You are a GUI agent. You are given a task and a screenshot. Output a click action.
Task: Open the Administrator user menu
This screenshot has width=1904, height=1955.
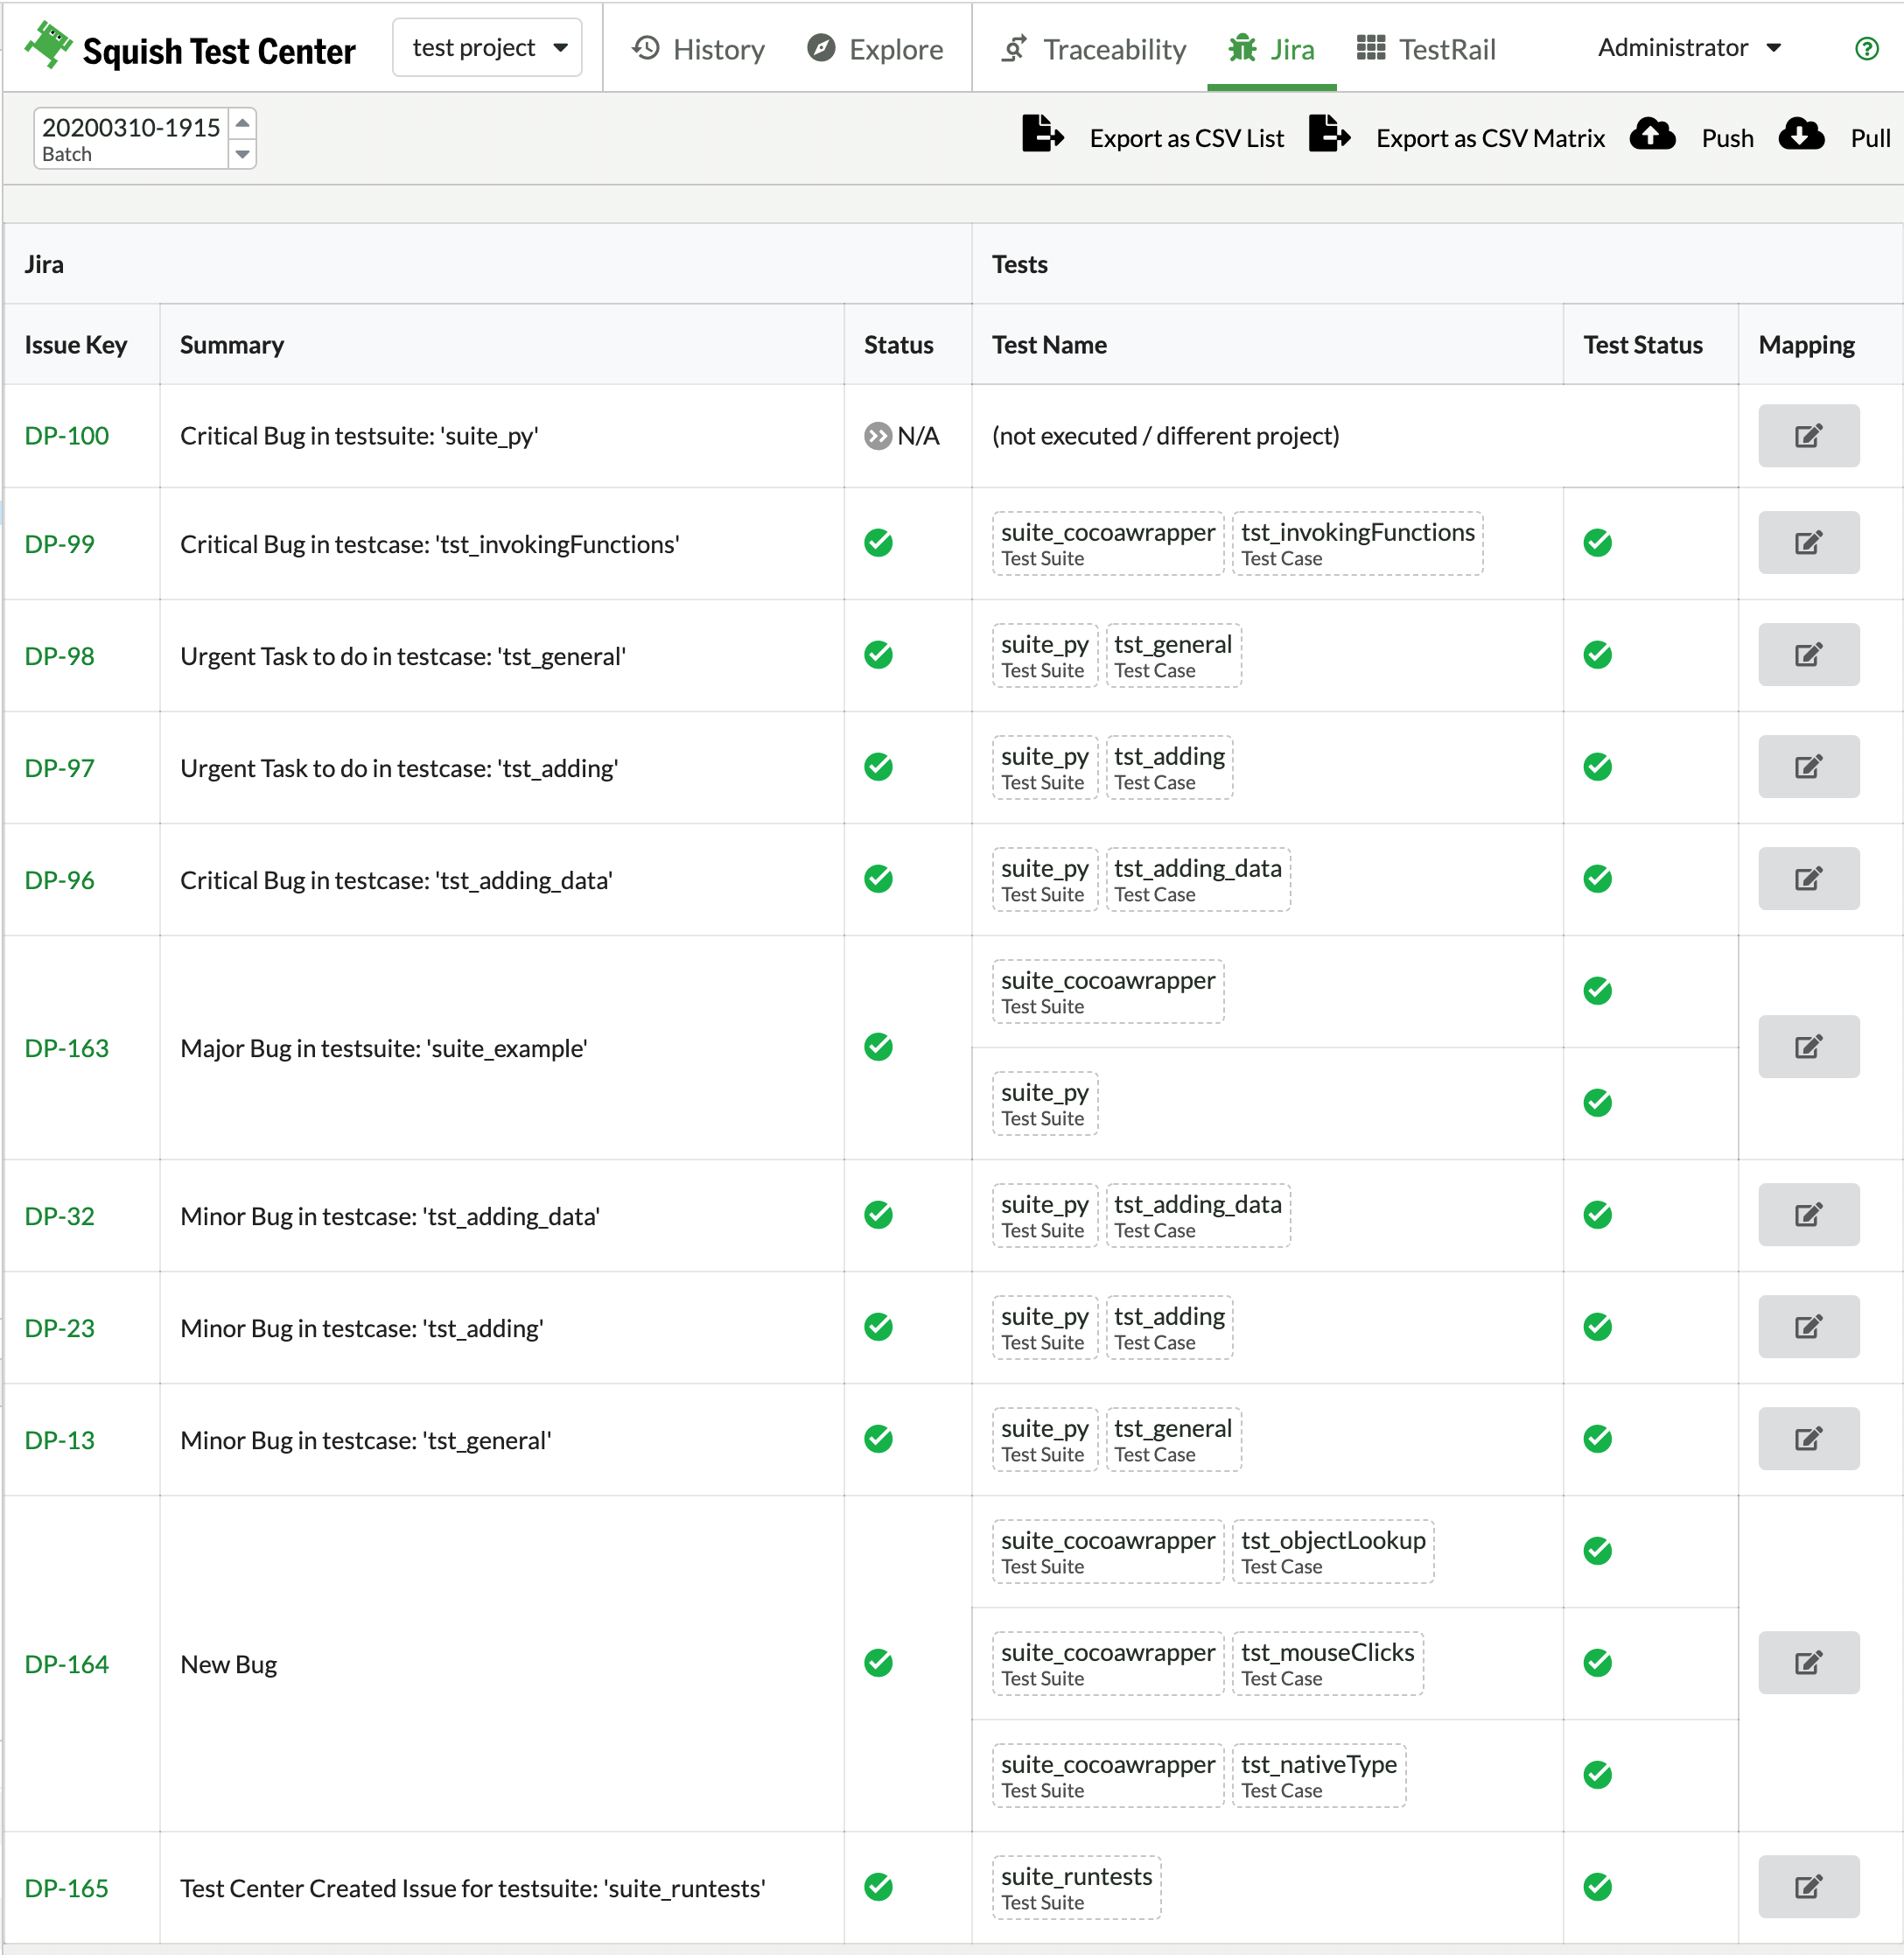pyautogui.click(x=1689, y=48)
